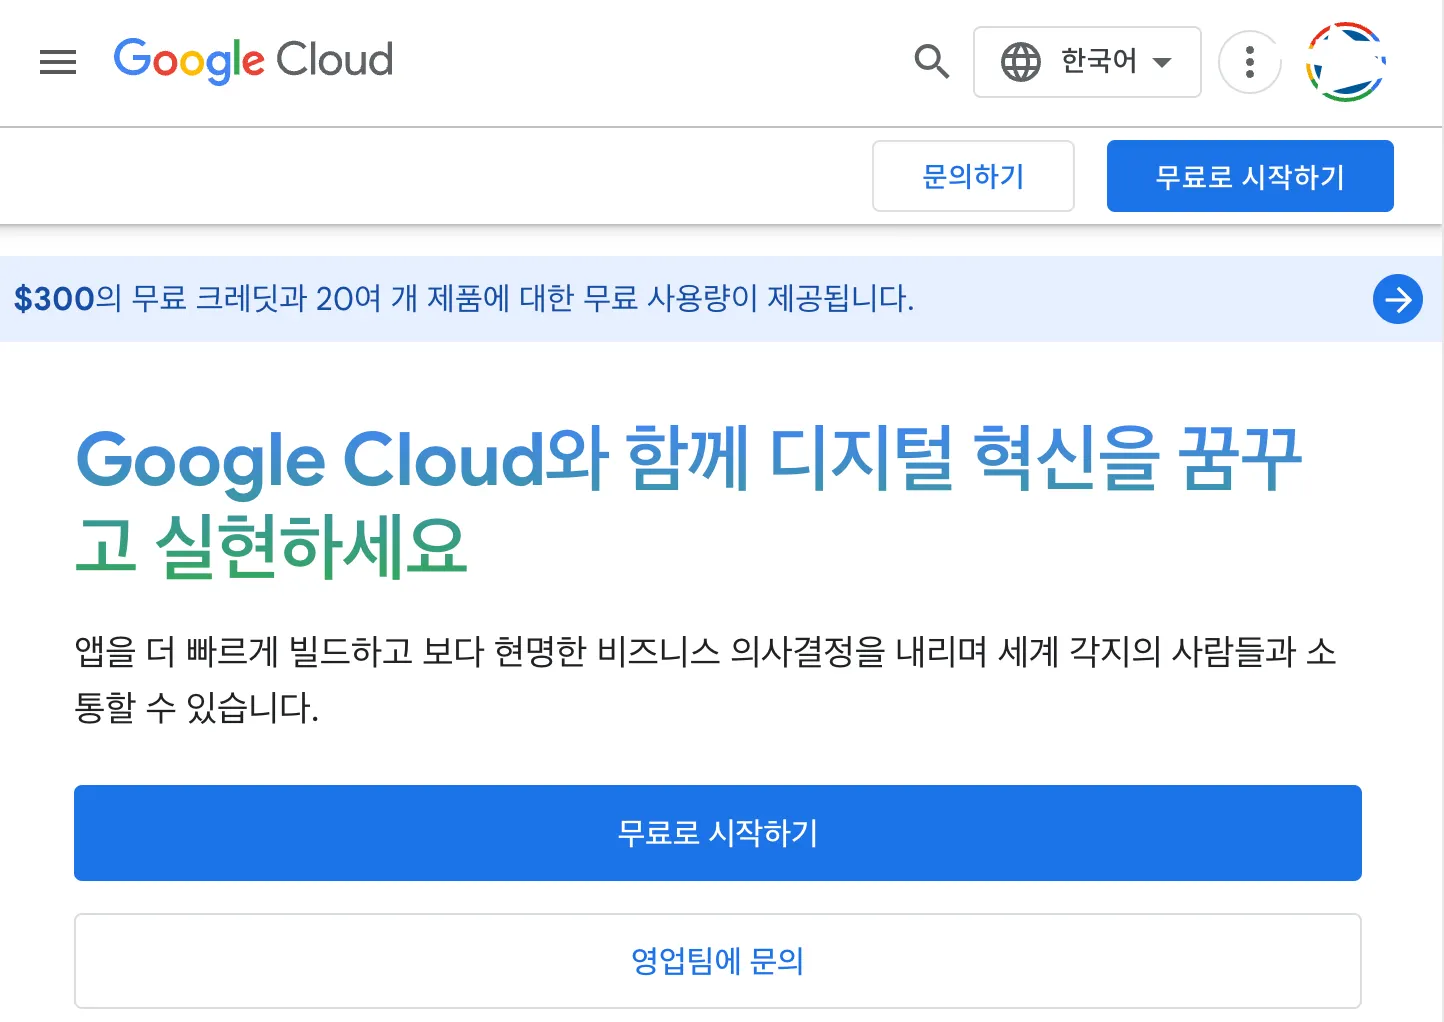The height and width of the screenshot is (1022, 1444).
Task: Open the hamburger navigation menu
Action: click(58, 62)
